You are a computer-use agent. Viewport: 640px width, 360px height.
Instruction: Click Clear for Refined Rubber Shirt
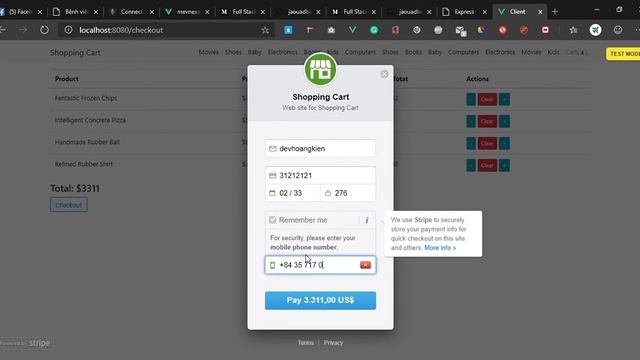click(x=487, y=165)
